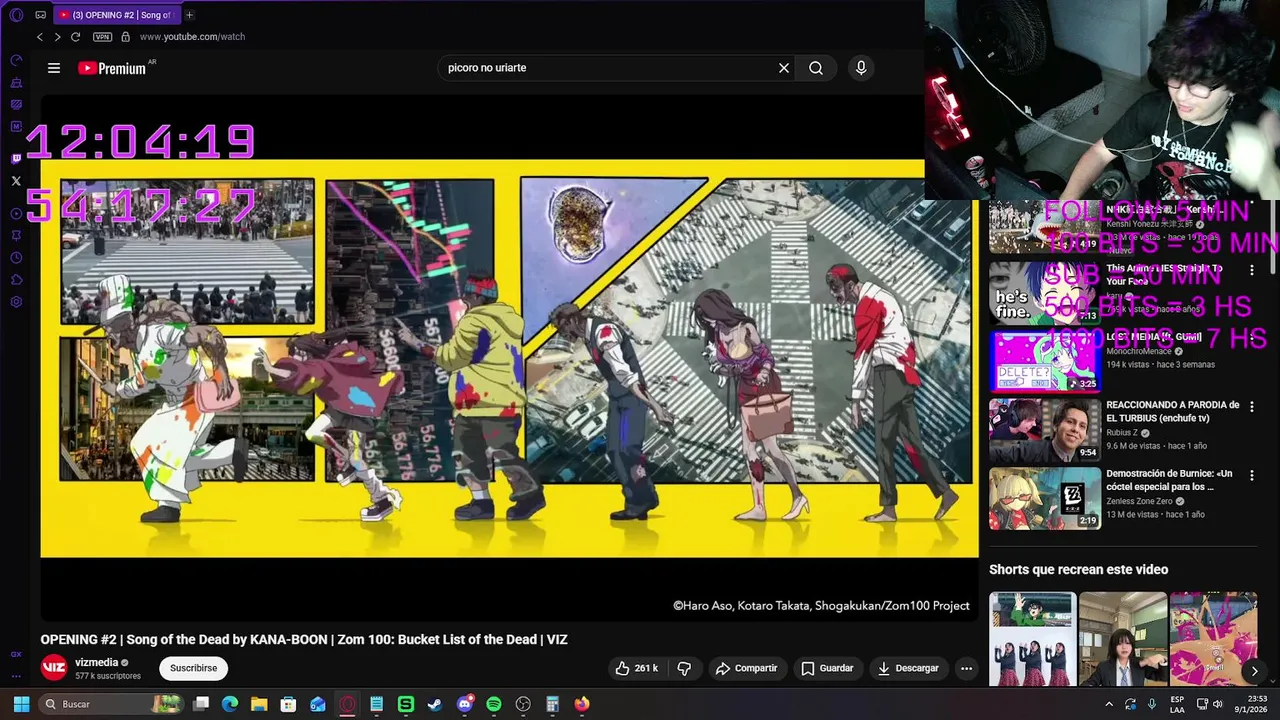The width and height of the screenshot is (1280, 720).
Task: Open the vizmedia channel name link
Action: [x=97, y=662]
